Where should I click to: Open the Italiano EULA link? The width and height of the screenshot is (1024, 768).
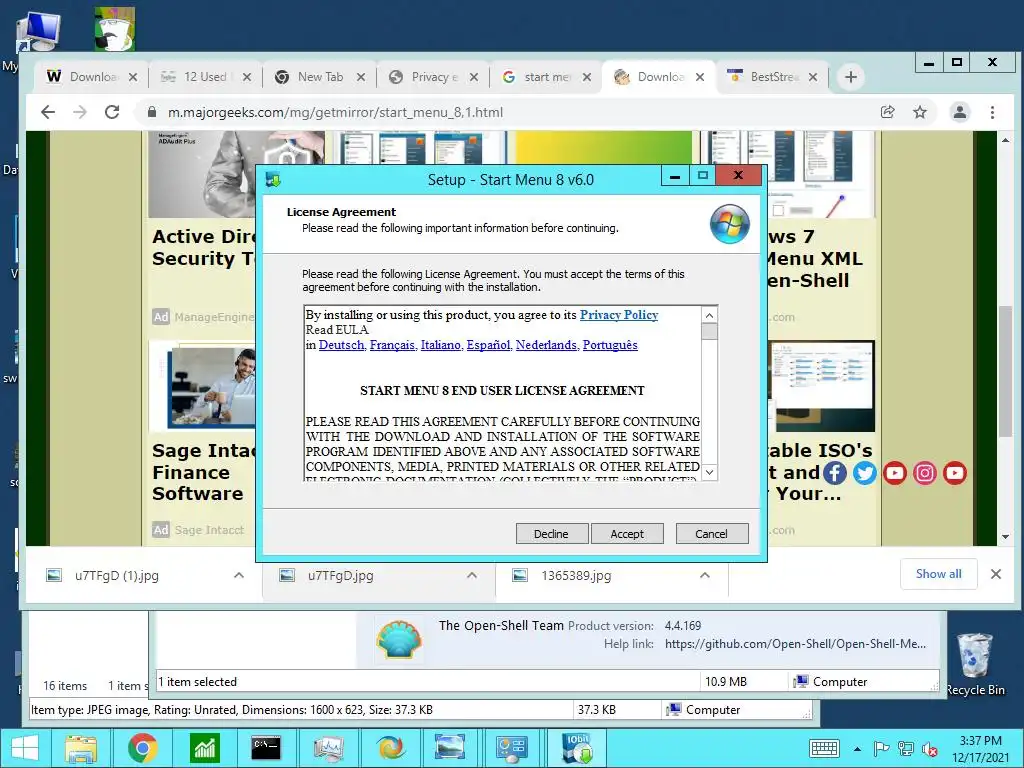pos(441,345)
